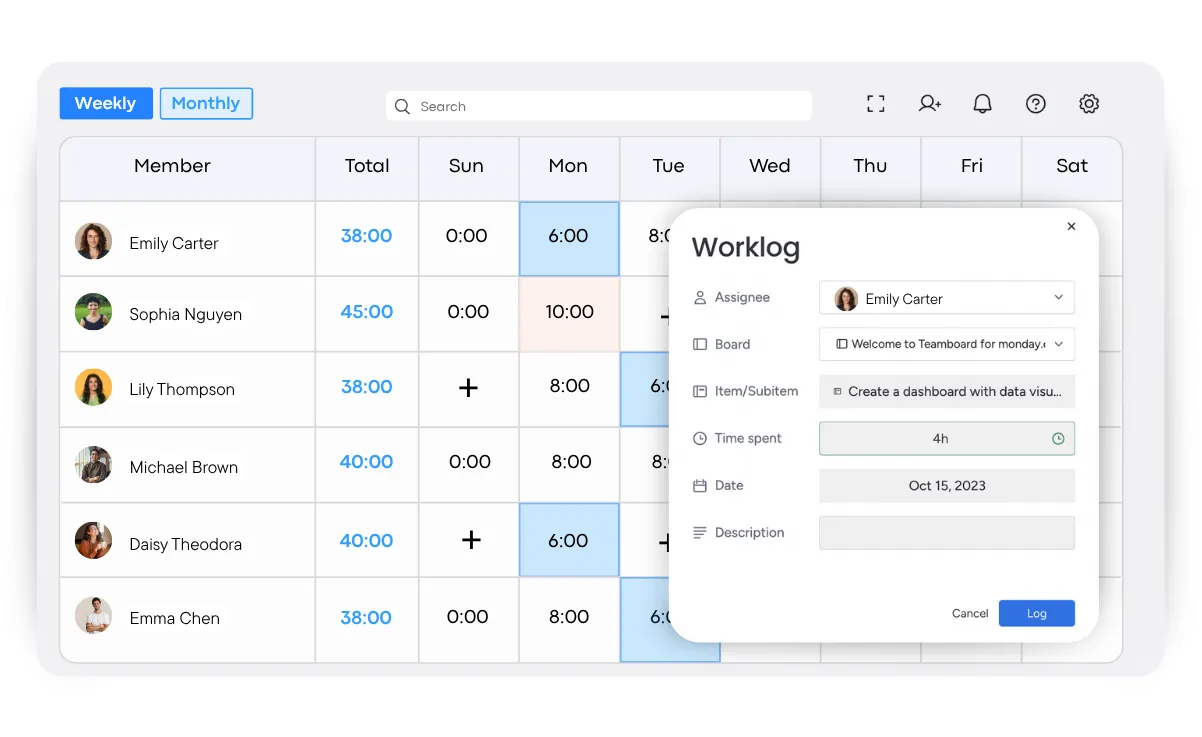Viewport: 1202px width, 737px height.
Task: Open notifications bell icon
Action: [983, 103]
